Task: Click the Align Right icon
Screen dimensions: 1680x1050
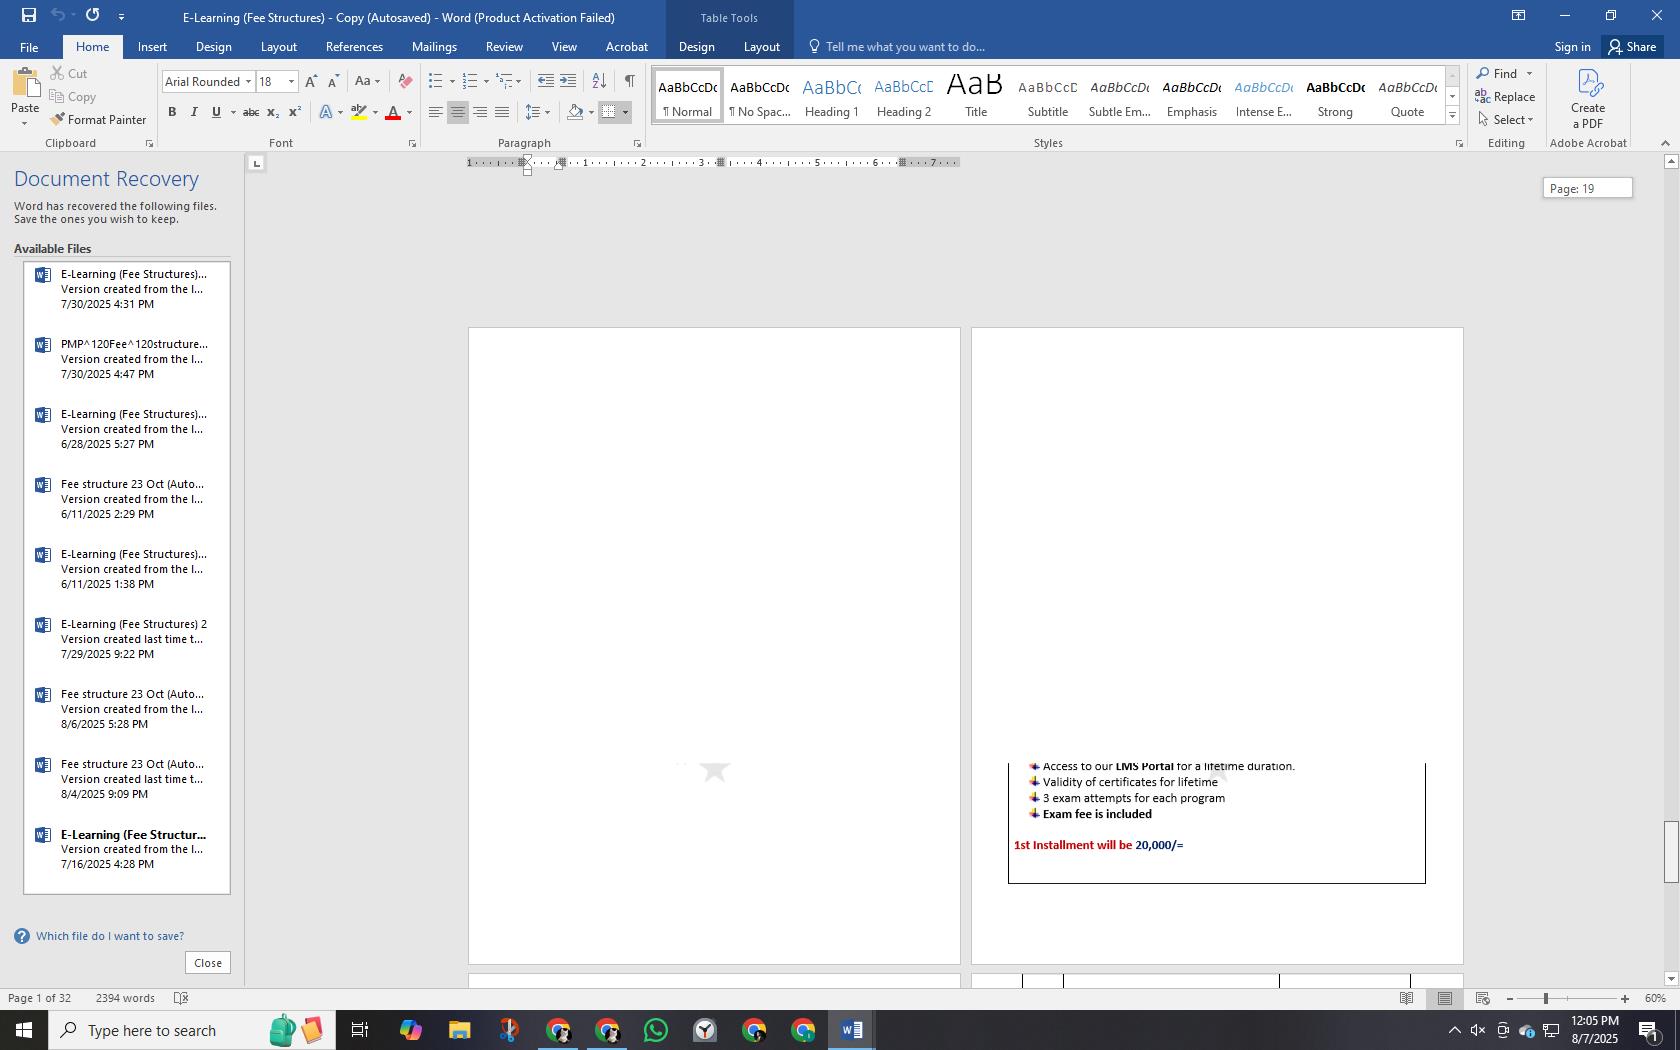Action: pyautogui.click(x=480, y=112)
